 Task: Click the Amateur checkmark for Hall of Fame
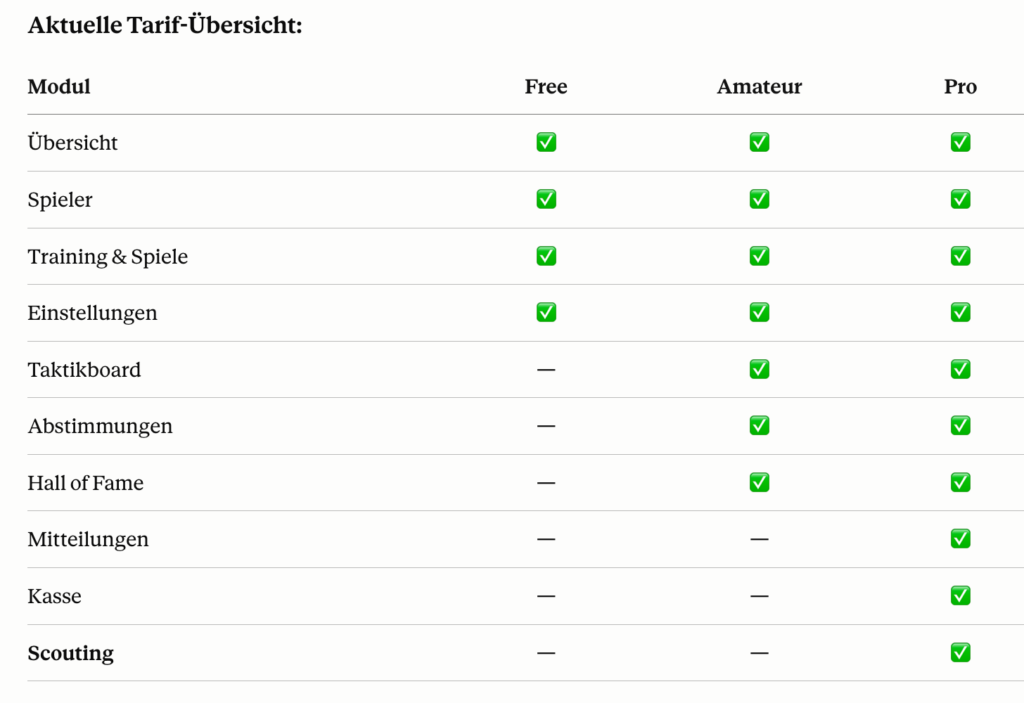click(x=759, y=482)
